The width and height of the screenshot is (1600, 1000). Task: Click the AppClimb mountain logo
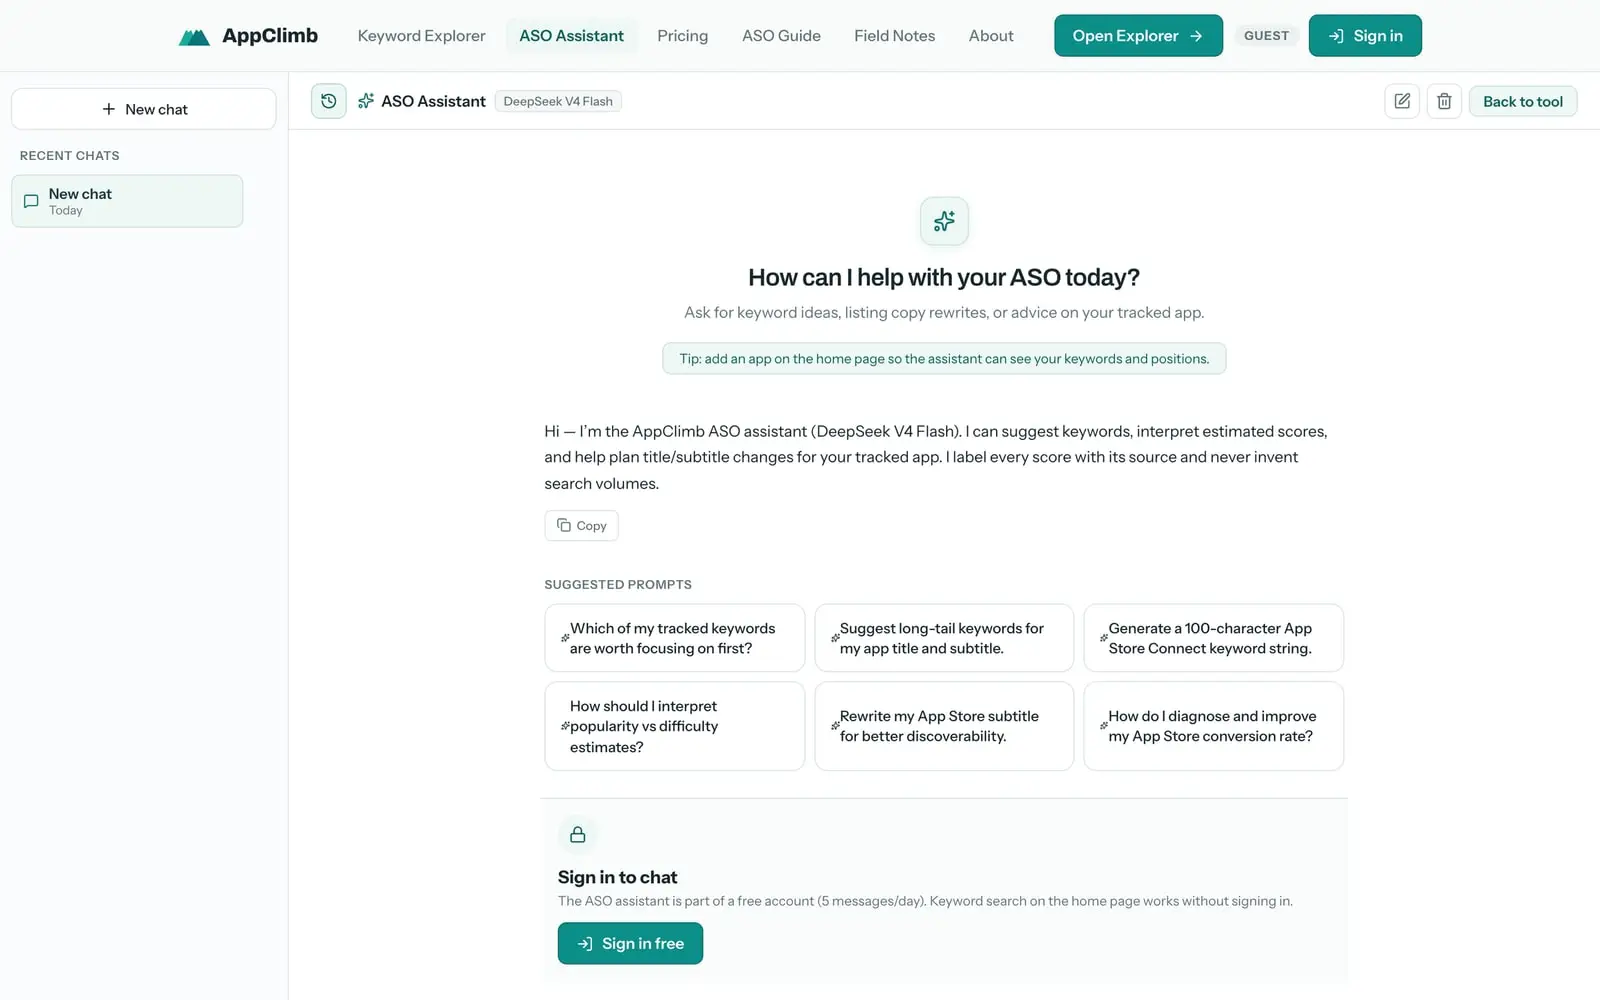click(194, 37)
